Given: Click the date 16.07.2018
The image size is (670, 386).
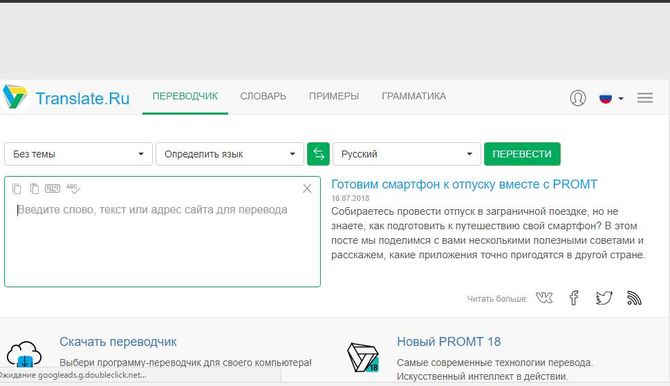Looking at the screenshot, I should click(x=350, y=198).
